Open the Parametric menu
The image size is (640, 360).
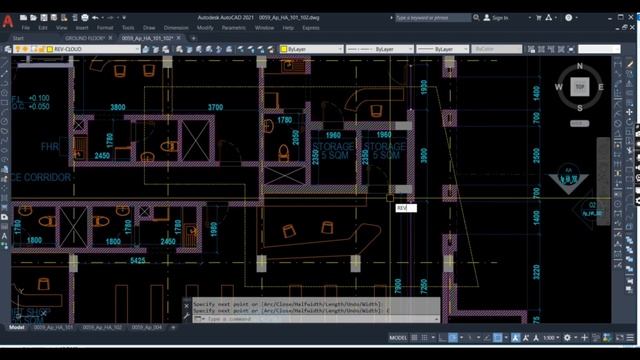point(234,28)
